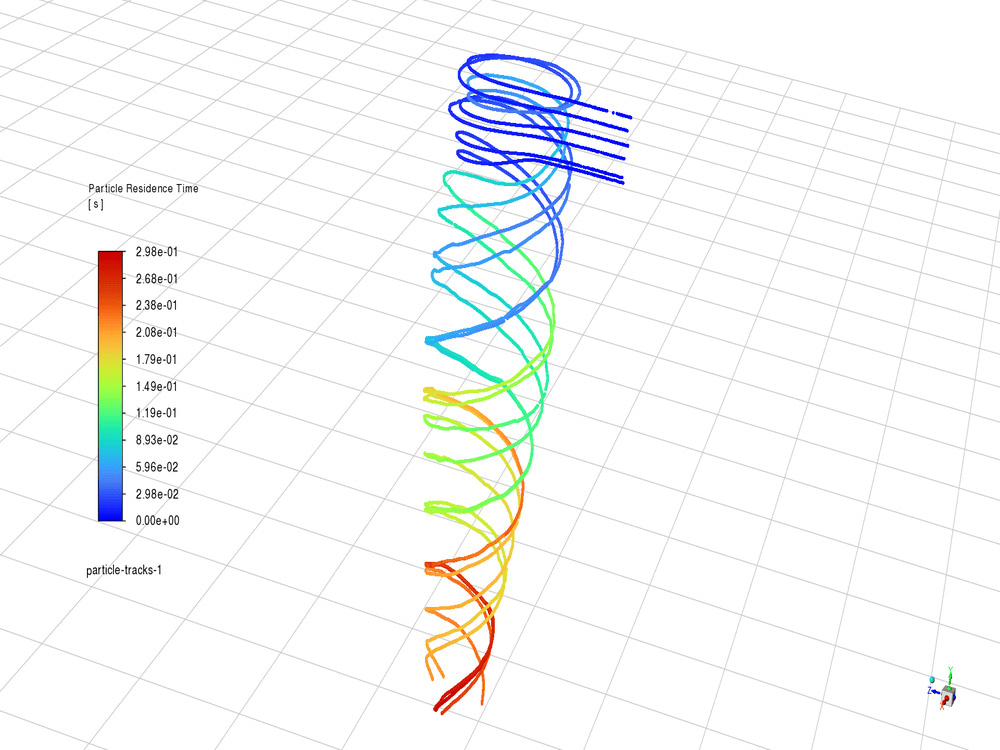Click the cyan sphere near the axis triad
The image size is (1000, 750).
point(932,679)
